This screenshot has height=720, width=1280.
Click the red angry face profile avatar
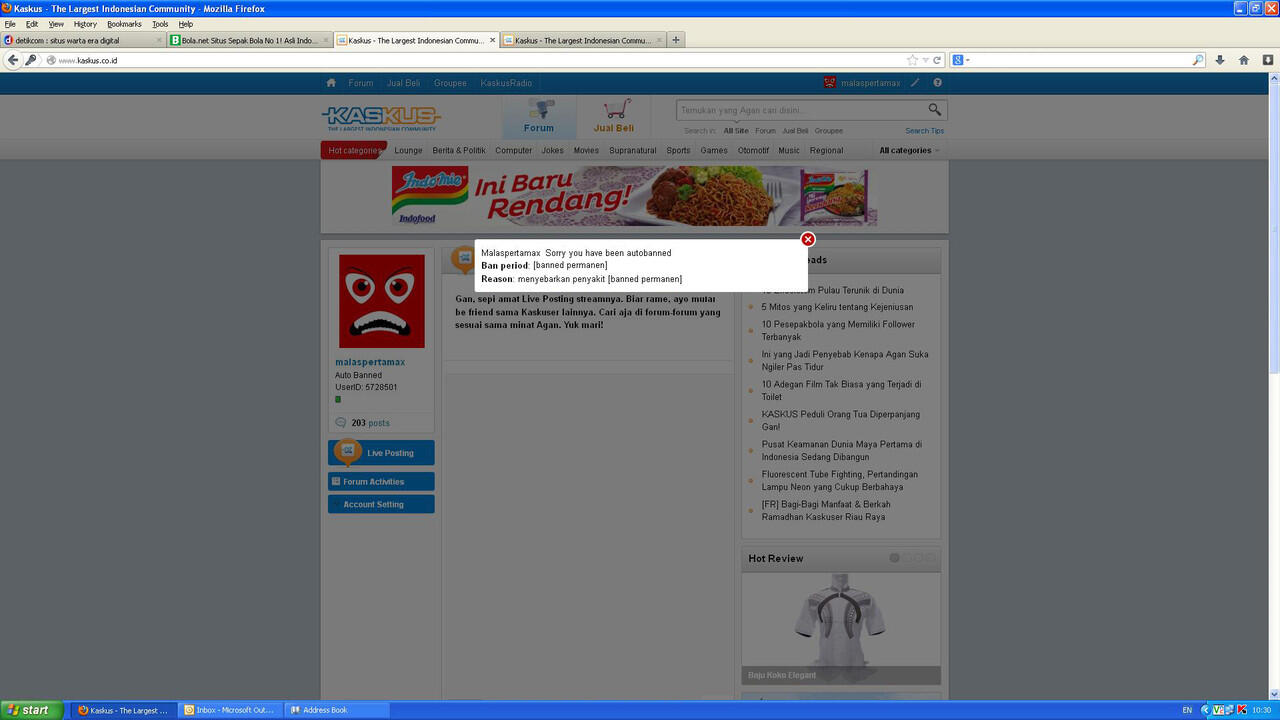(381, 301)
